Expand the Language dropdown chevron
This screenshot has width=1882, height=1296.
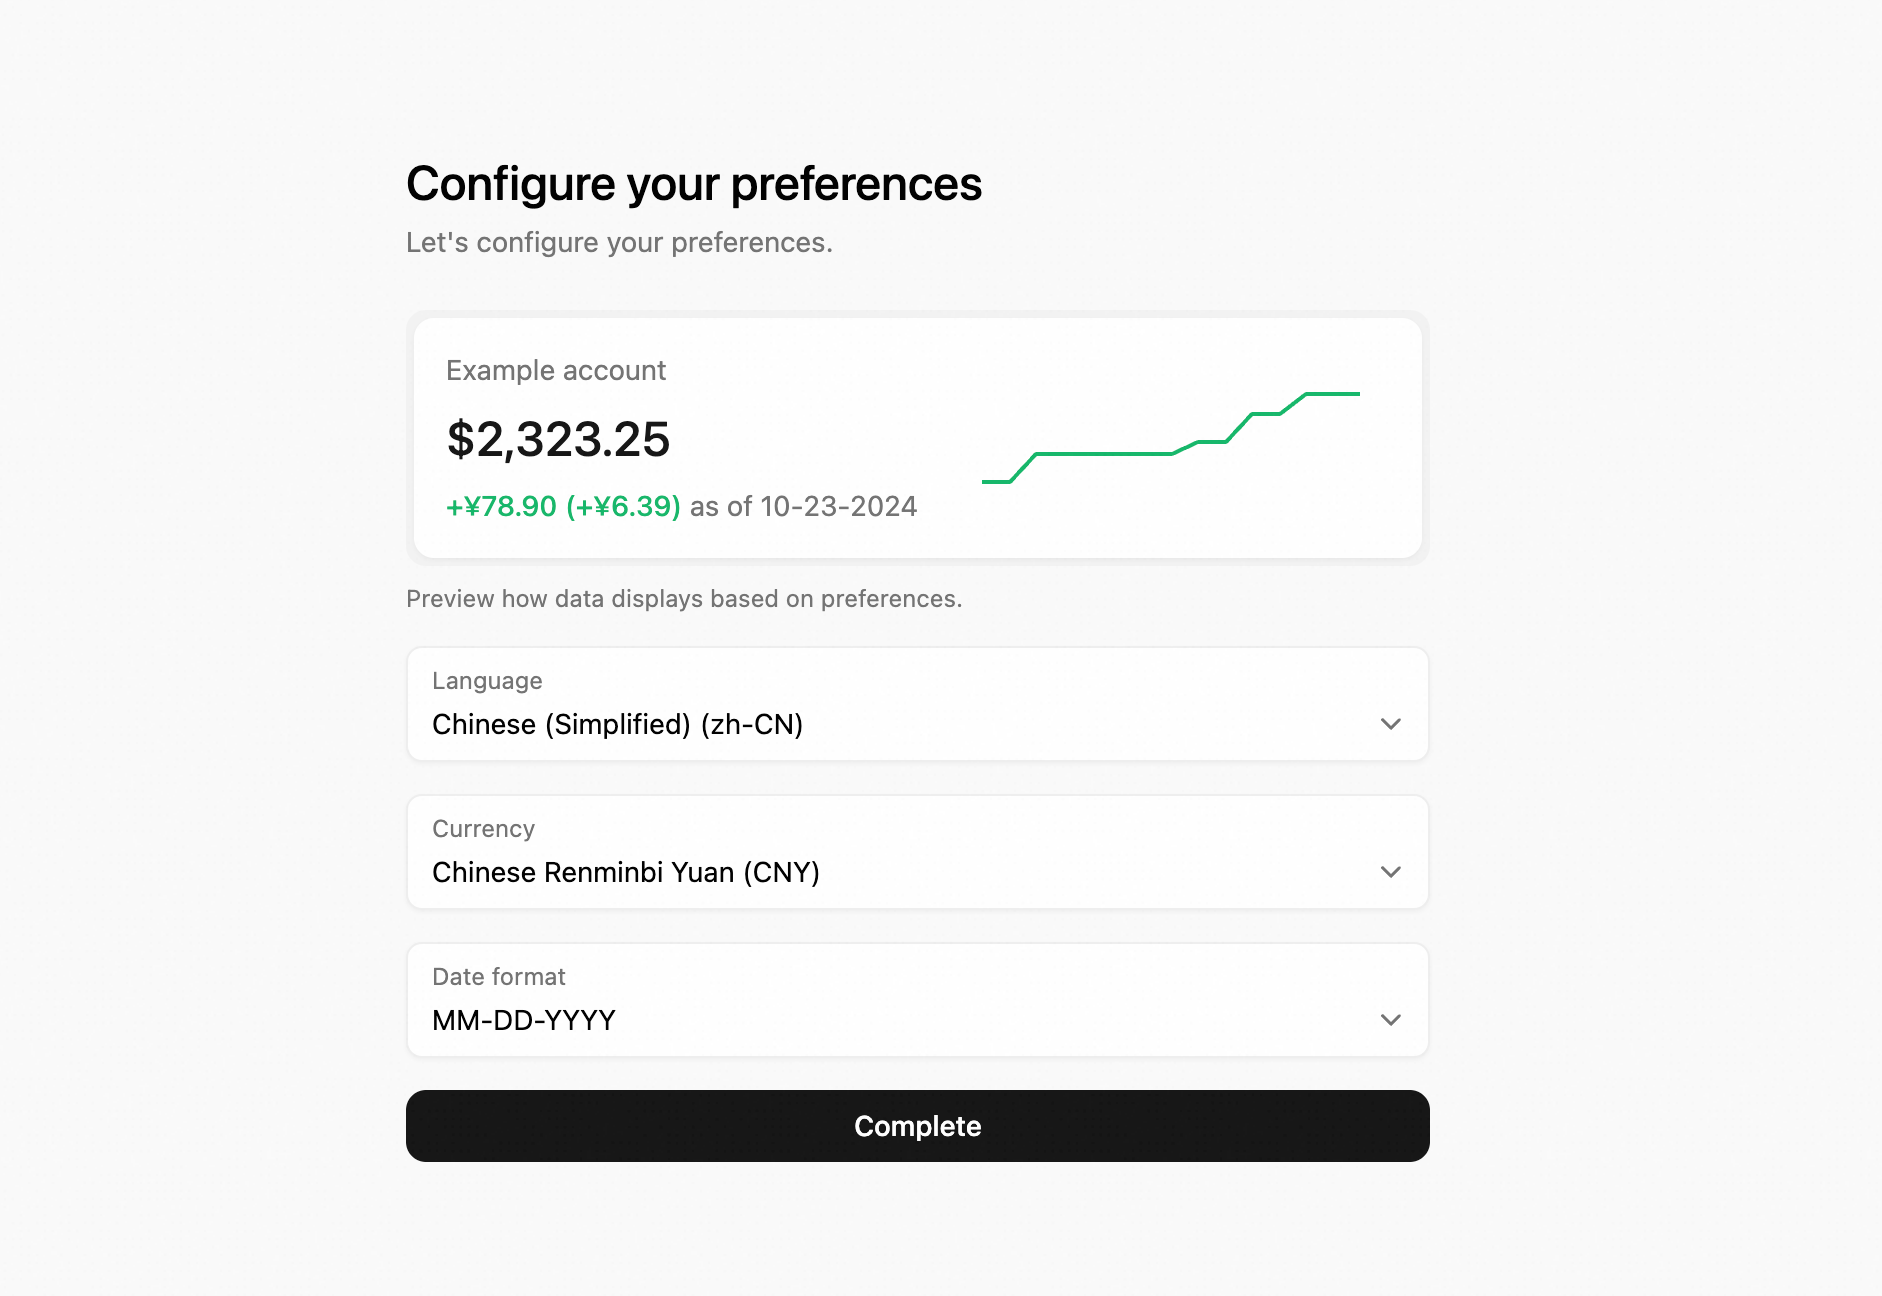tap(1390, 724)
